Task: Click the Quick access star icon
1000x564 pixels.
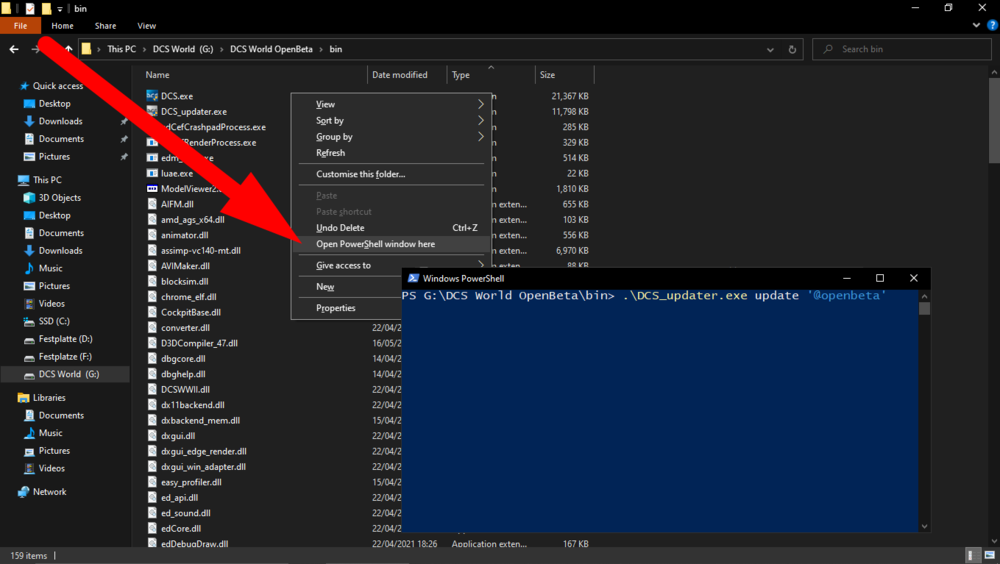Action: 24,85
